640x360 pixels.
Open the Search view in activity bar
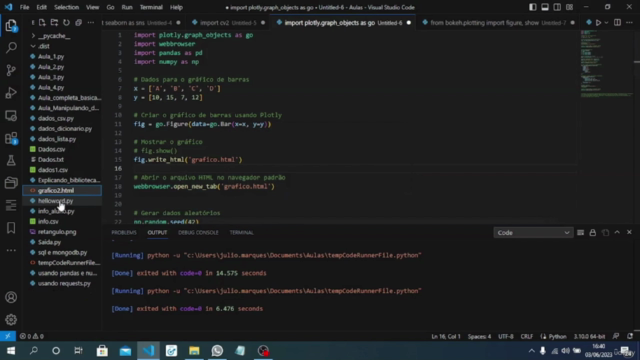[11, 48]
